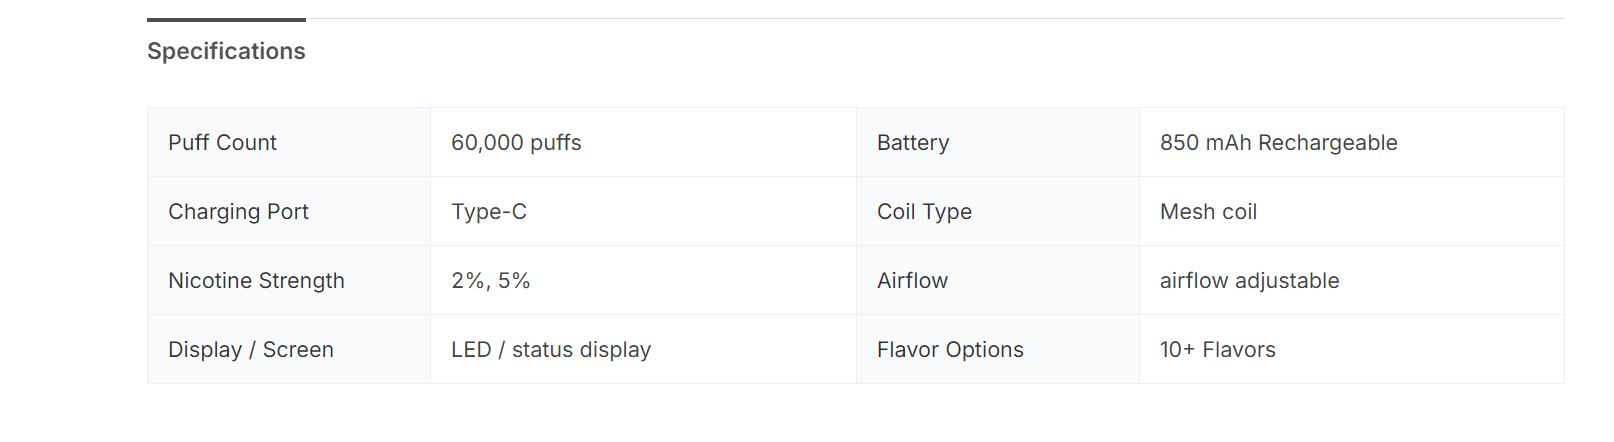Select the 10+ Flavors value

click(x=1217, y=350)
